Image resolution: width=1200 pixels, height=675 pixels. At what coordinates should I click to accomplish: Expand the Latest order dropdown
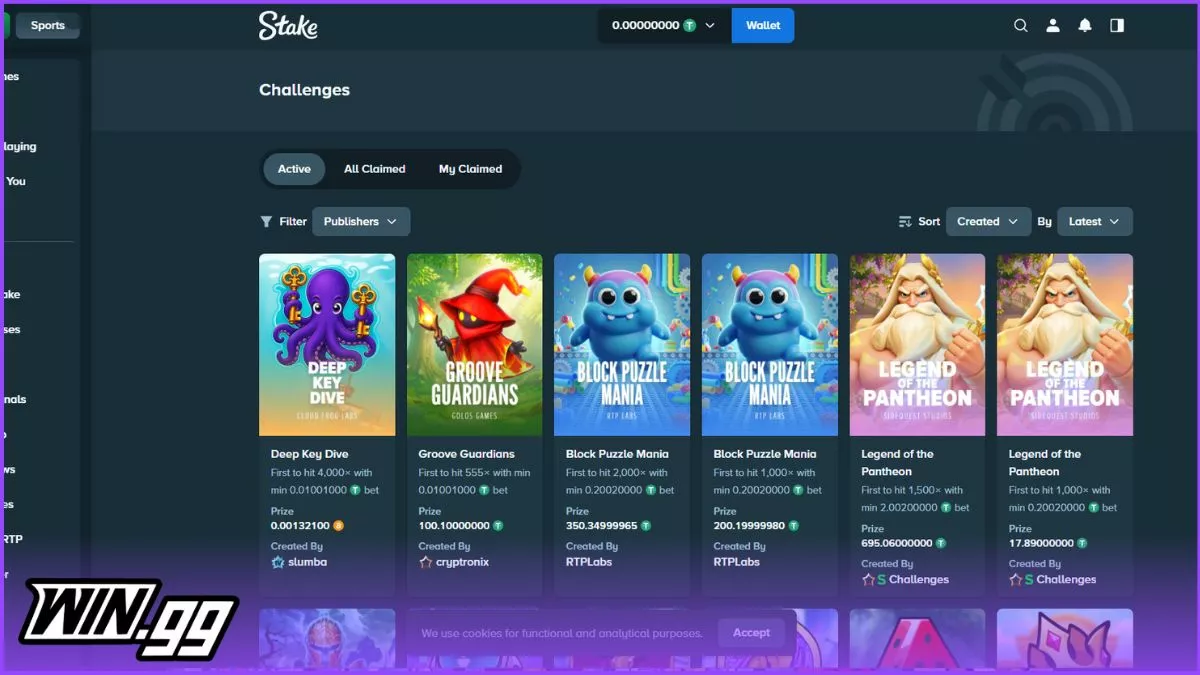(x=1095, y=222)
